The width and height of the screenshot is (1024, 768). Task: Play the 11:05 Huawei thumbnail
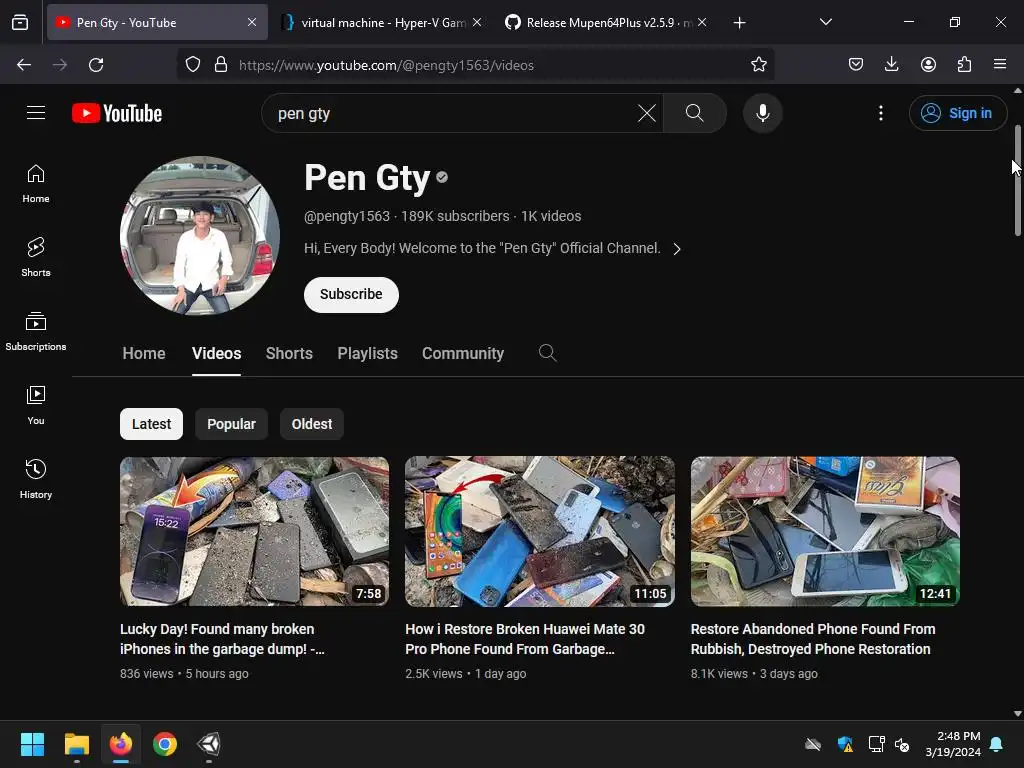point(539,531)
